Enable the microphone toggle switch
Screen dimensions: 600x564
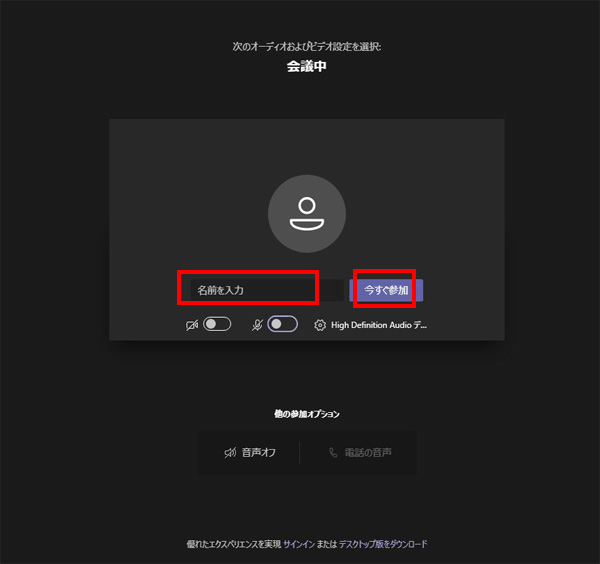tap(282, 325)
